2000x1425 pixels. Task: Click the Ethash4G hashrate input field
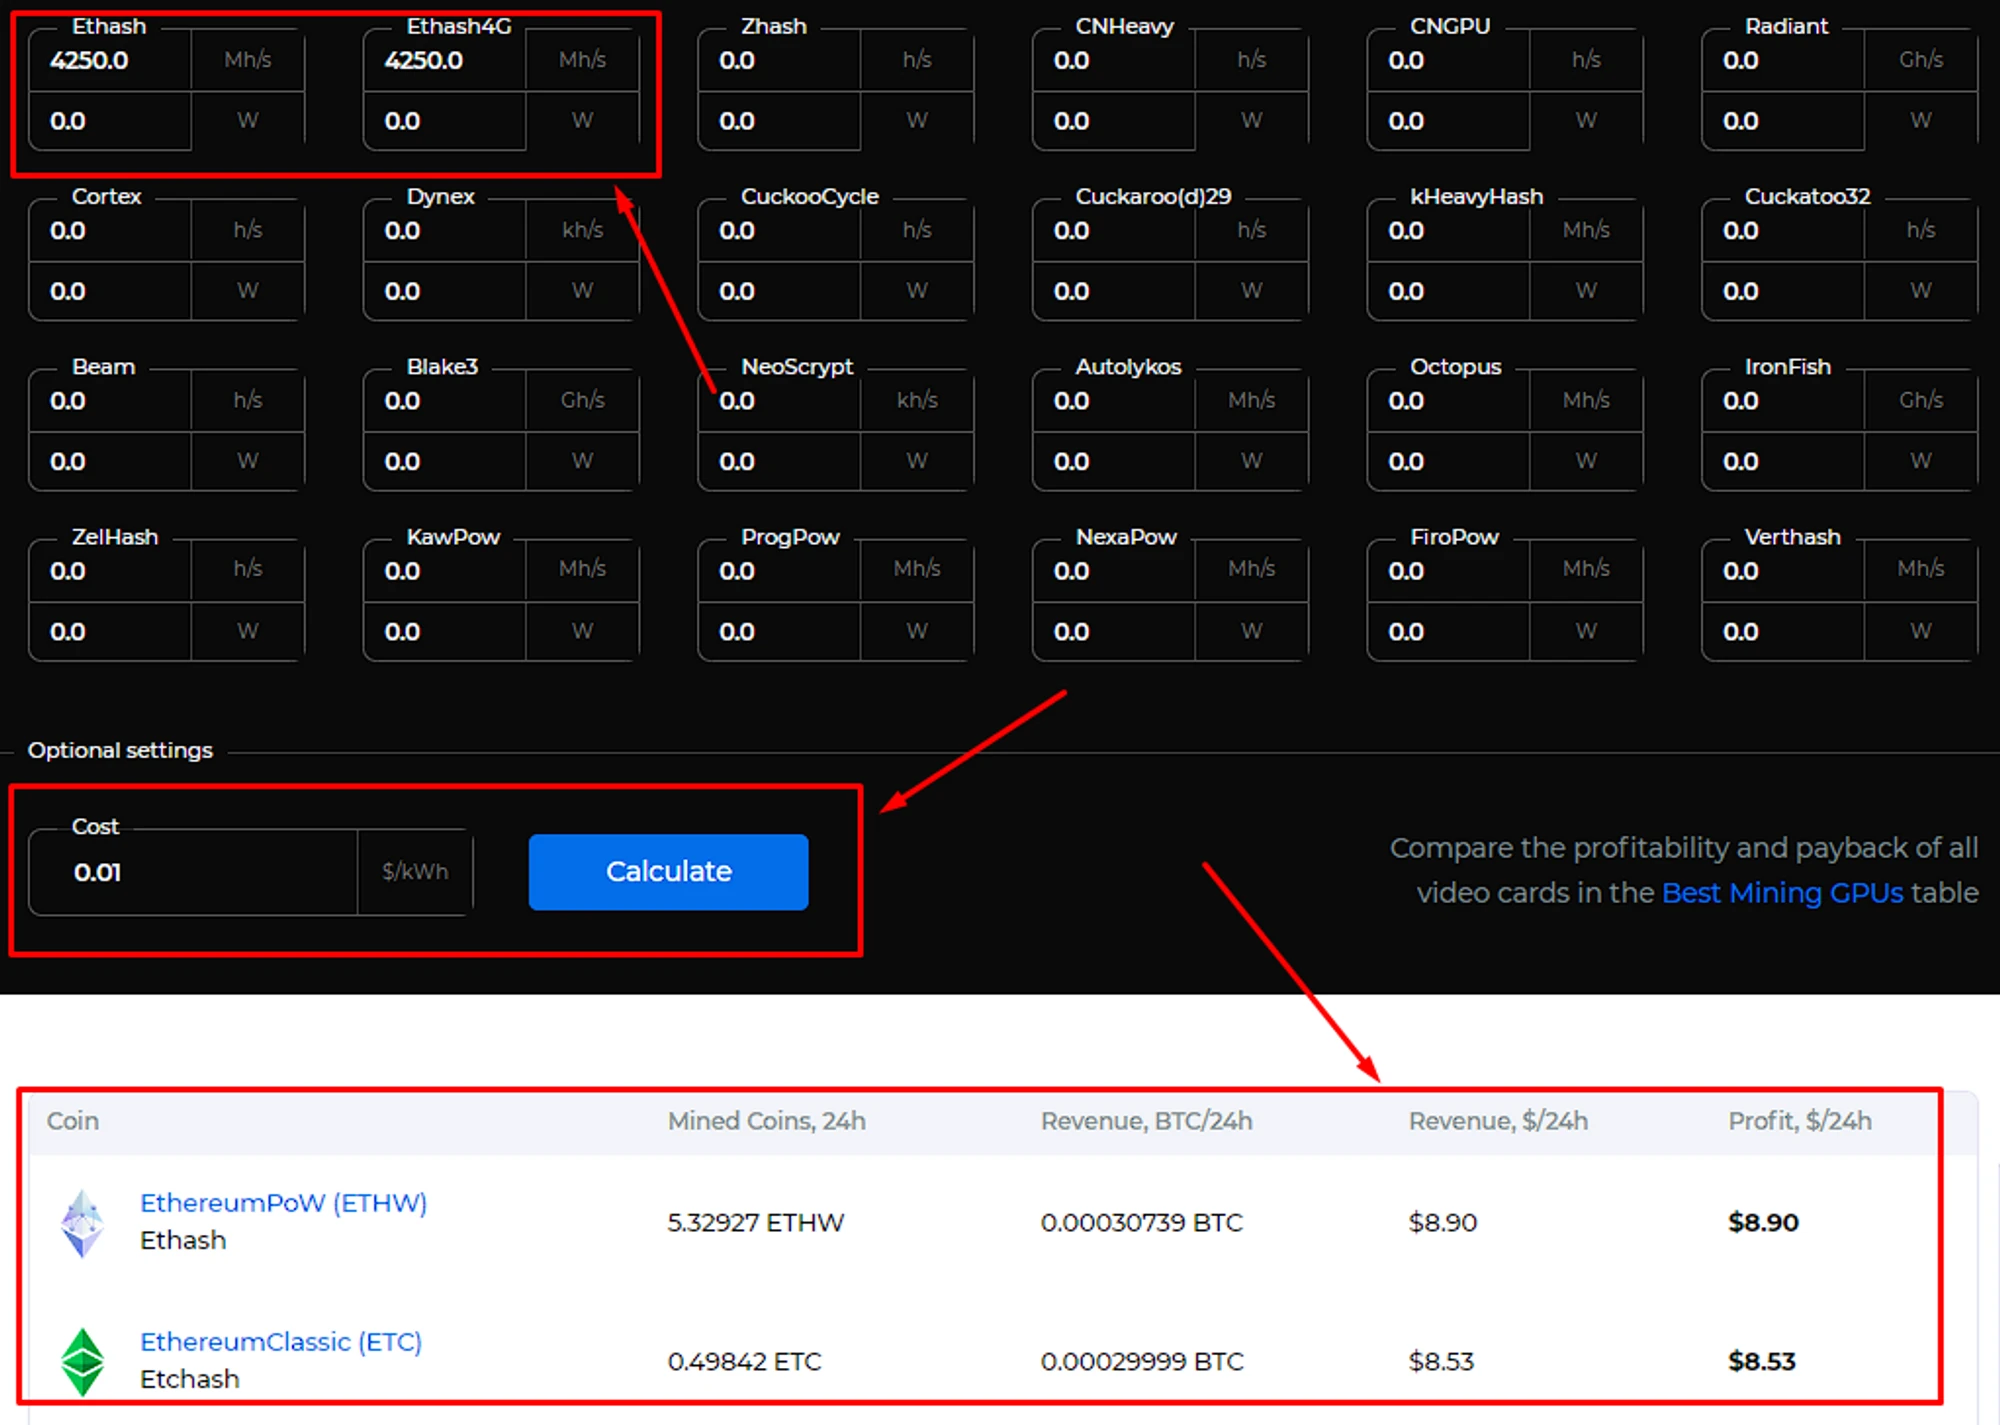(444, 61)
